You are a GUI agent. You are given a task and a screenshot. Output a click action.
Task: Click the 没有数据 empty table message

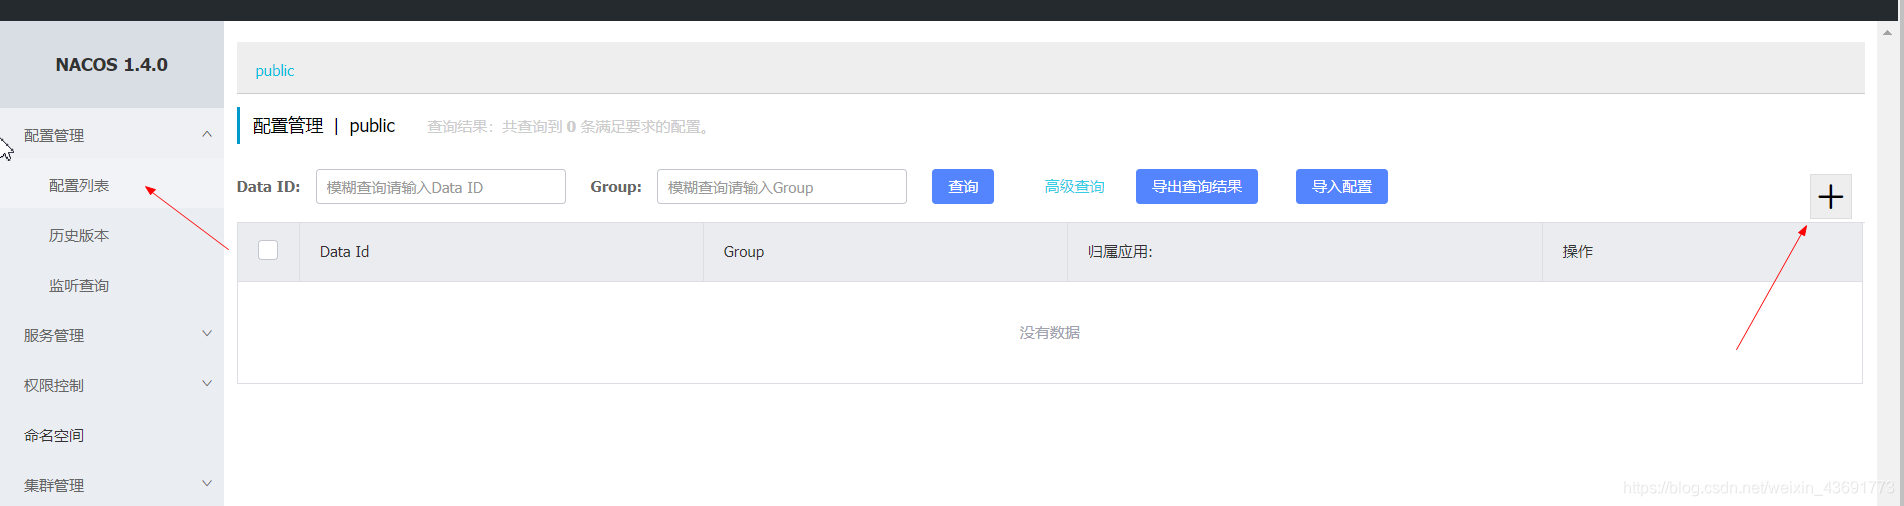(1049, 333)
